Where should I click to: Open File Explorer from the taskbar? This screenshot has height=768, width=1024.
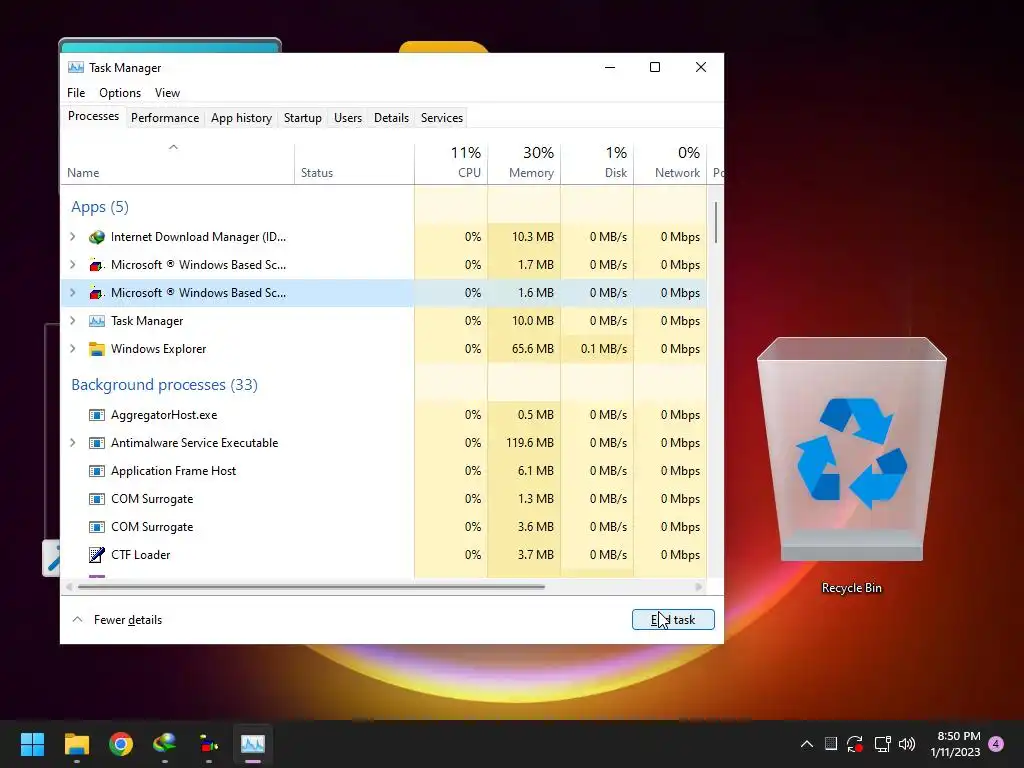coord(76,744)
